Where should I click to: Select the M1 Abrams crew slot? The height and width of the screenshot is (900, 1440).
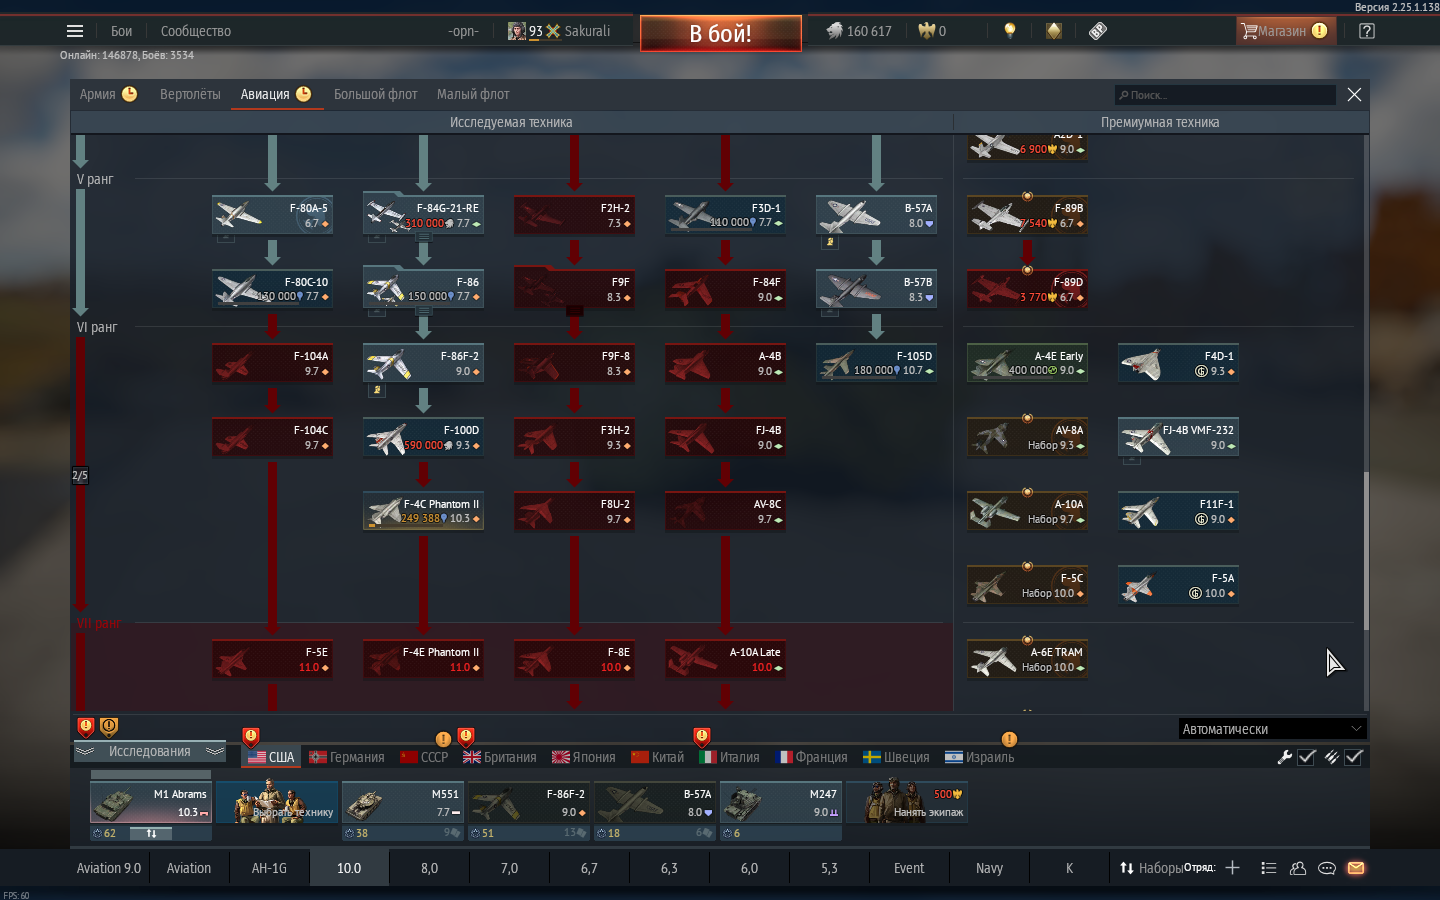pos(150,802)
